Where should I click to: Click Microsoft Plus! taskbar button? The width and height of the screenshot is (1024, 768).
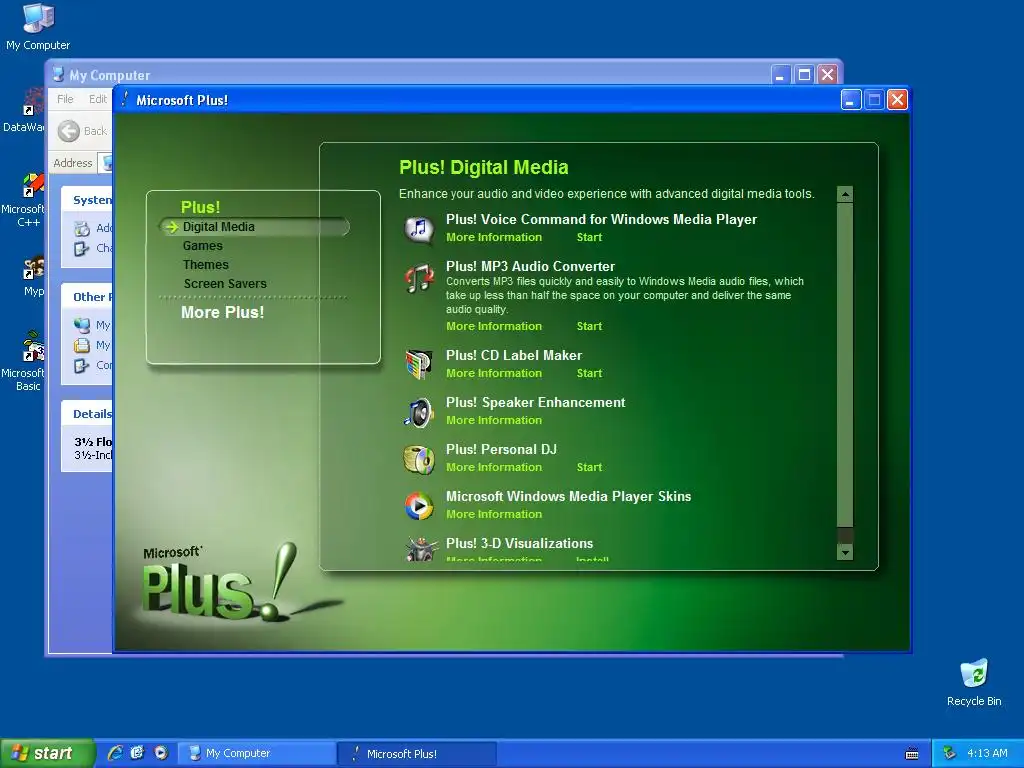pyautogui.click(x=417, y=753)
